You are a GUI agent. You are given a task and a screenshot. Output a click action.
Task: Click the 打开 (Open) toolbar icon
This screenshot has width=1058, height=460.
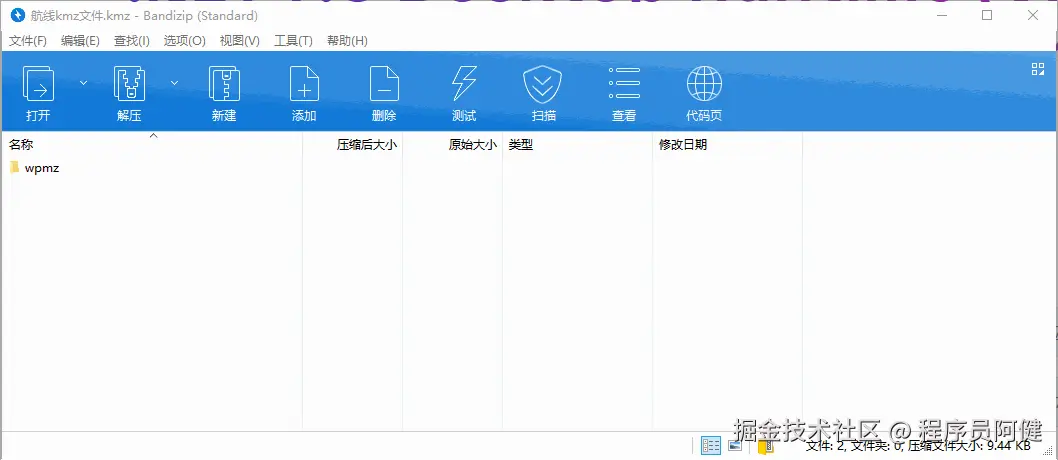38,84
